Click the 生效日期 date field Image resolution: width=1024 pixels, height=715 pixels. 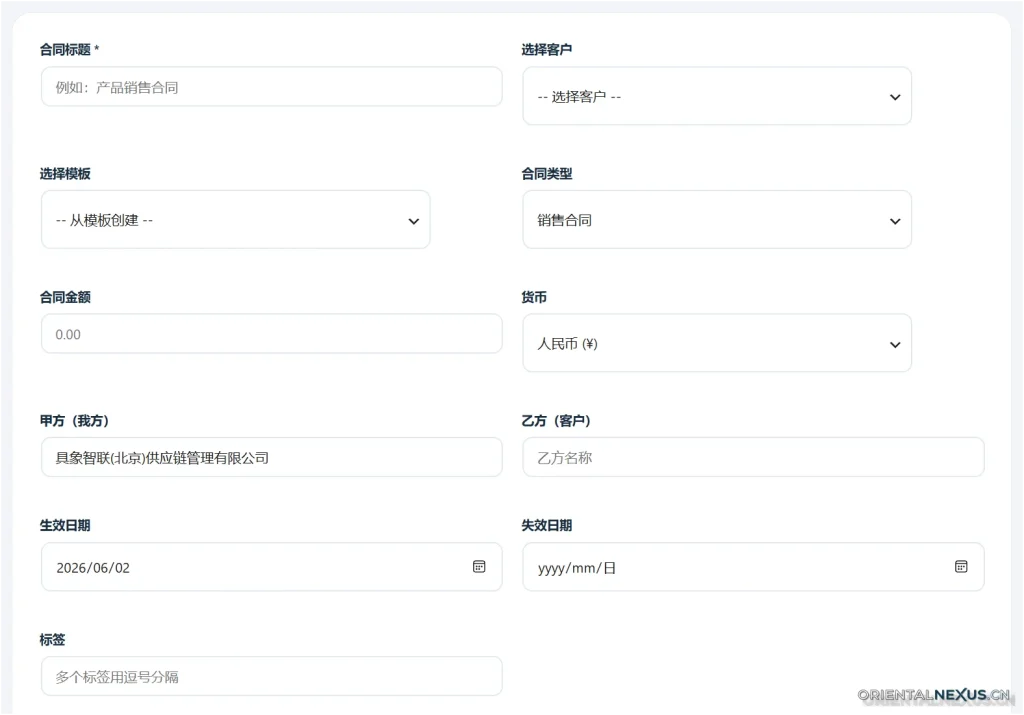[272, 567]
